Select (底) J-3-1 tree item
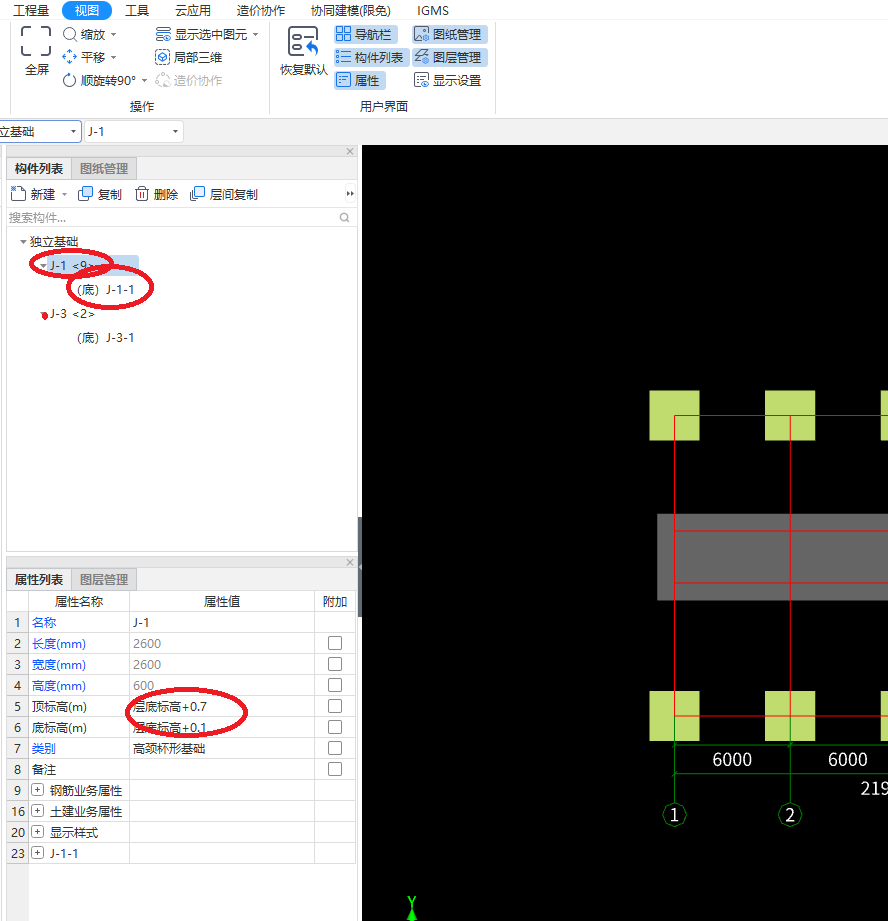This screenshot has height=921, width=888. (106, 338)
